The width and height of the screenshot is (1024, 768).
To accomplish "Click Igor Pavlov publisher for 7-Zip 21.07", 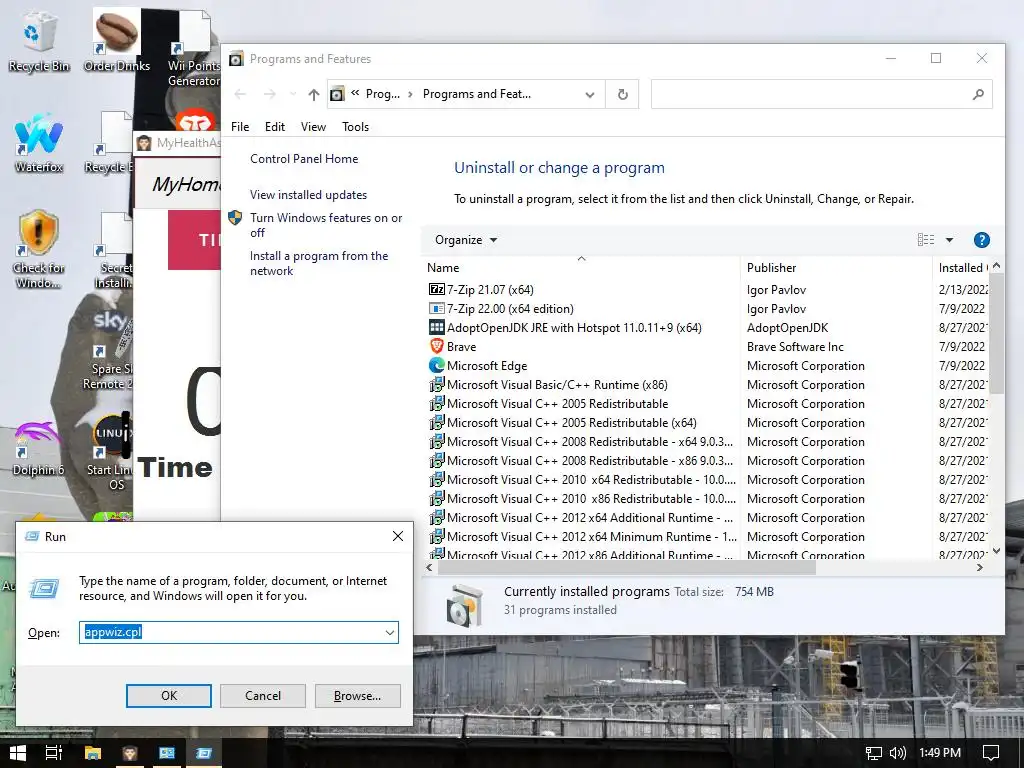I will 776,289.
